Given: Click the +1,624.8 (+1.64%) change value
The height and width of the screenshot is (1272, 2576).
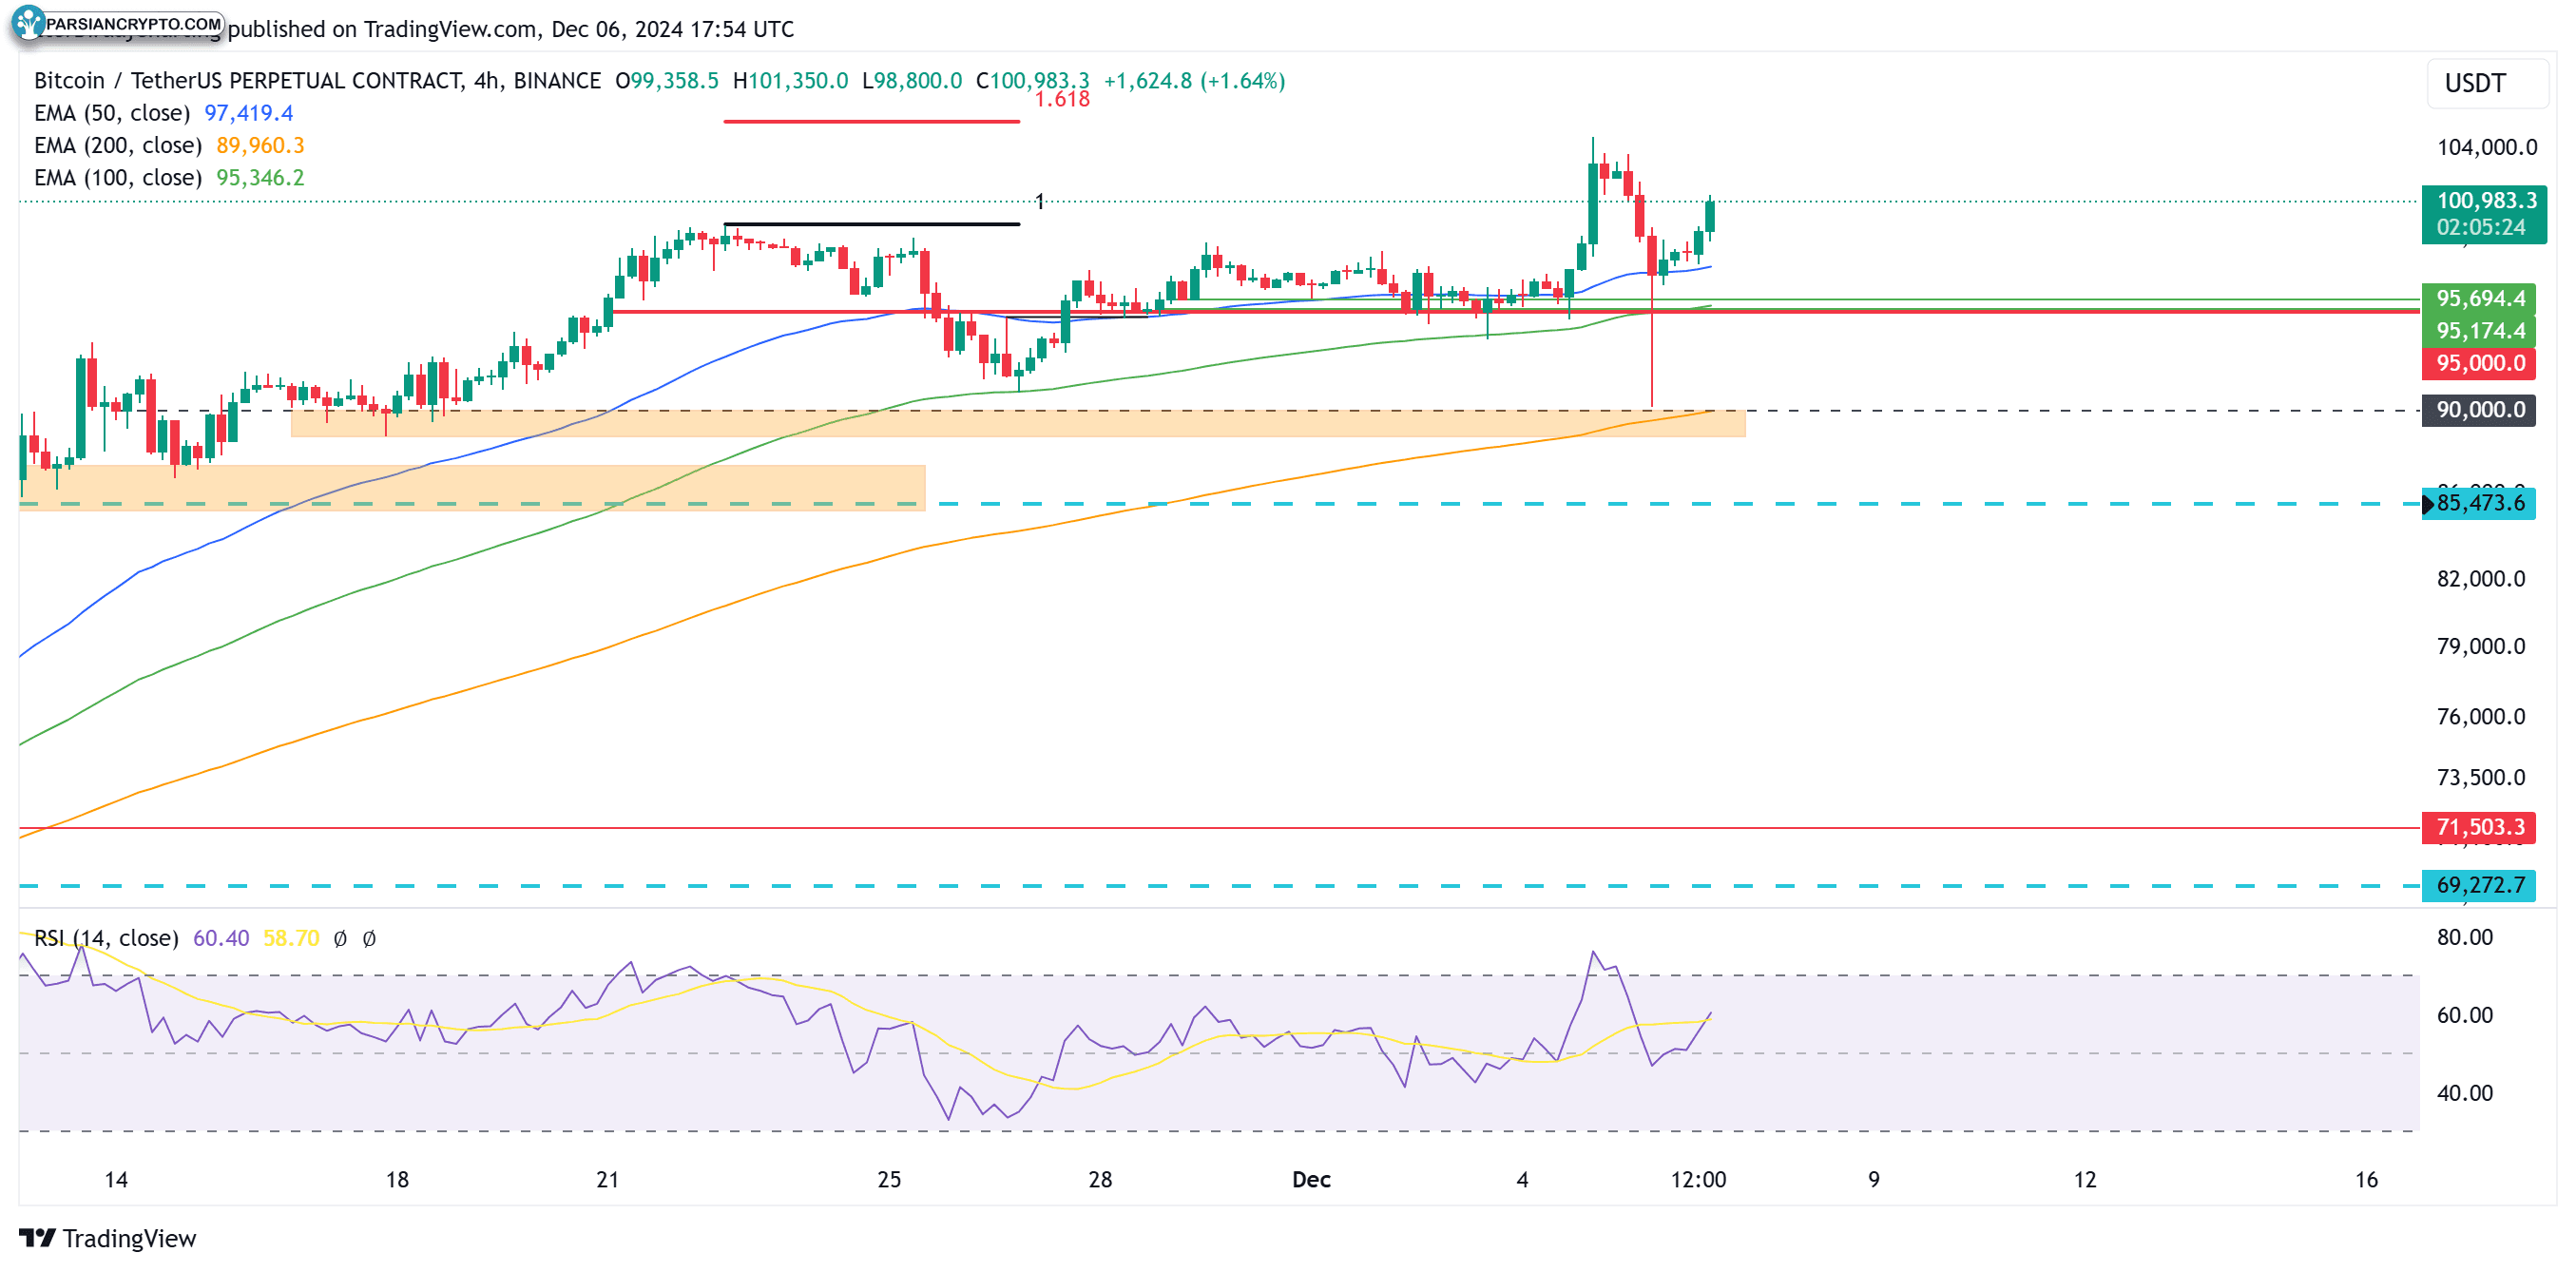Looking at the screenshot, I should point(1194,81).
